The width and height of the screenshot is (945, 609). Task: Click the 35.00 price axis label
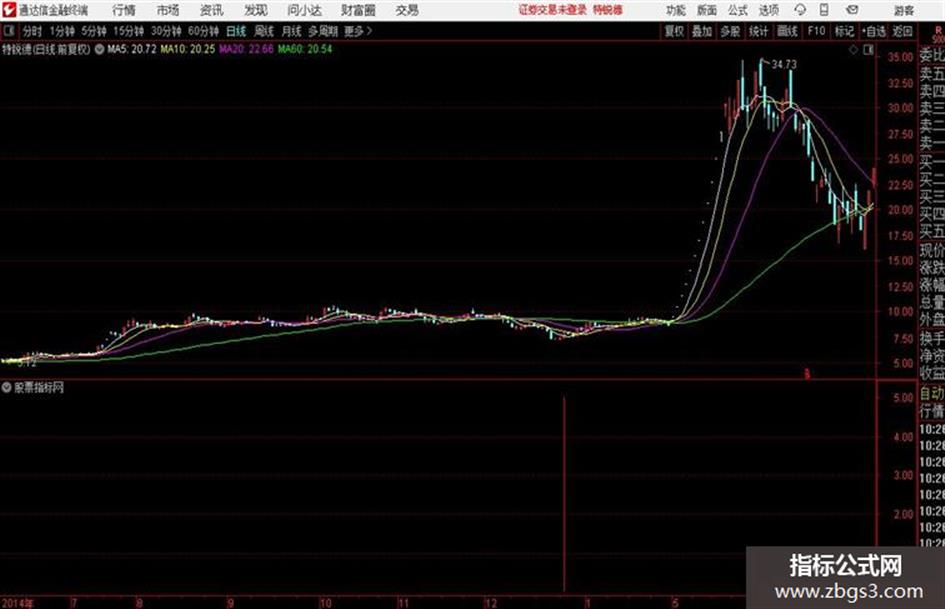click(900, 57)
